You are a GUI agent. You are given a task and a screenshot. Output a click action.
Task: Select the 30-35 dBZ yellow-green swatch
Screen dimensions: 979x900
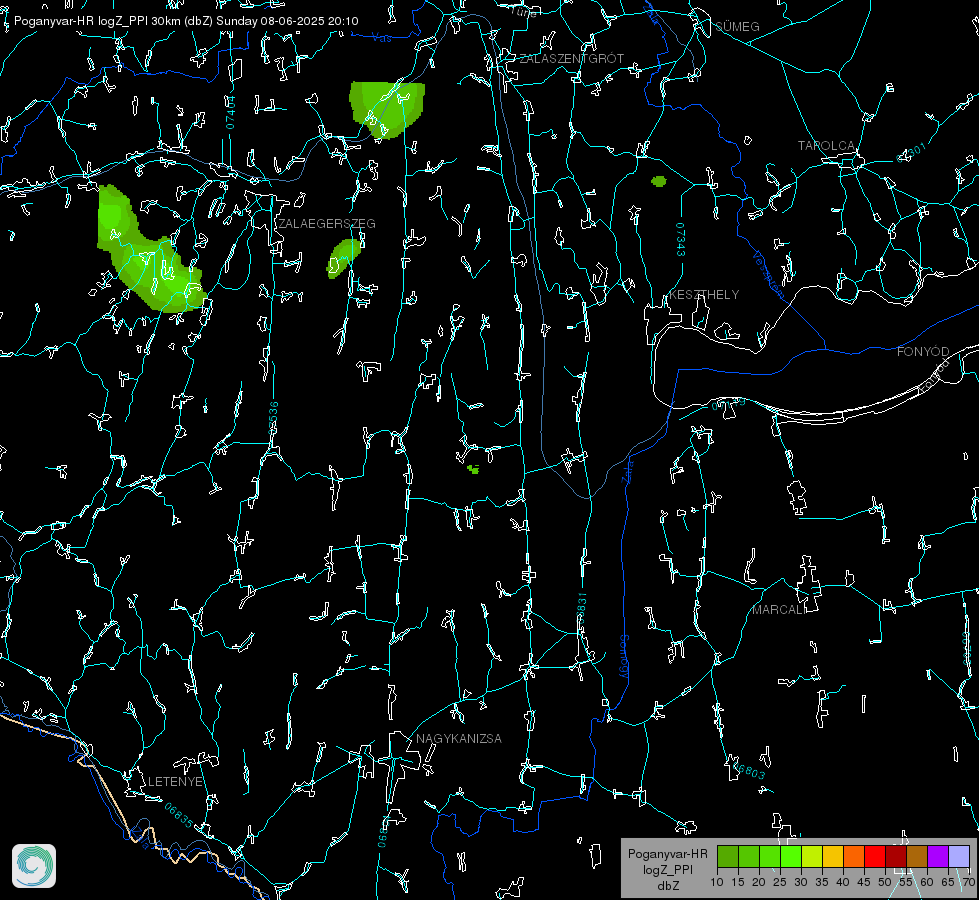point(812,856)
